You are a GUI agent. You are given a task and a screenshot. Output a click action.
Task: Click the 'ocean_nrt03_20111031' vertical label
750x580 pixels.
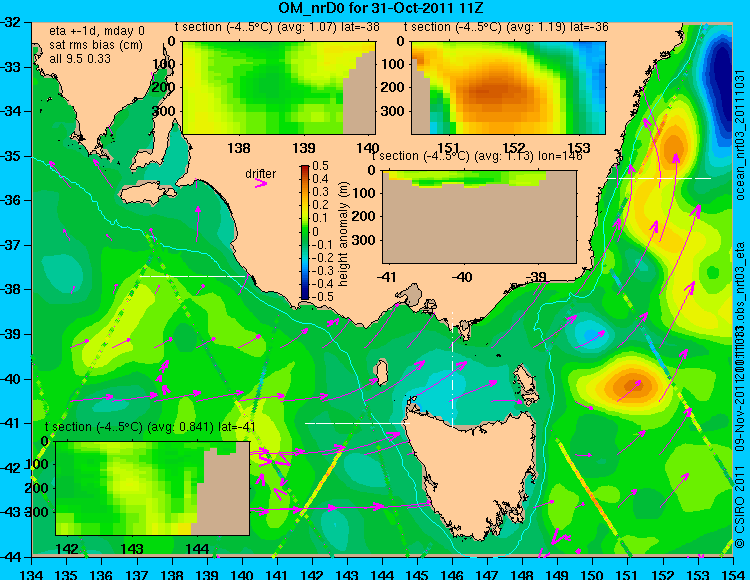click(x=740, y=136)
